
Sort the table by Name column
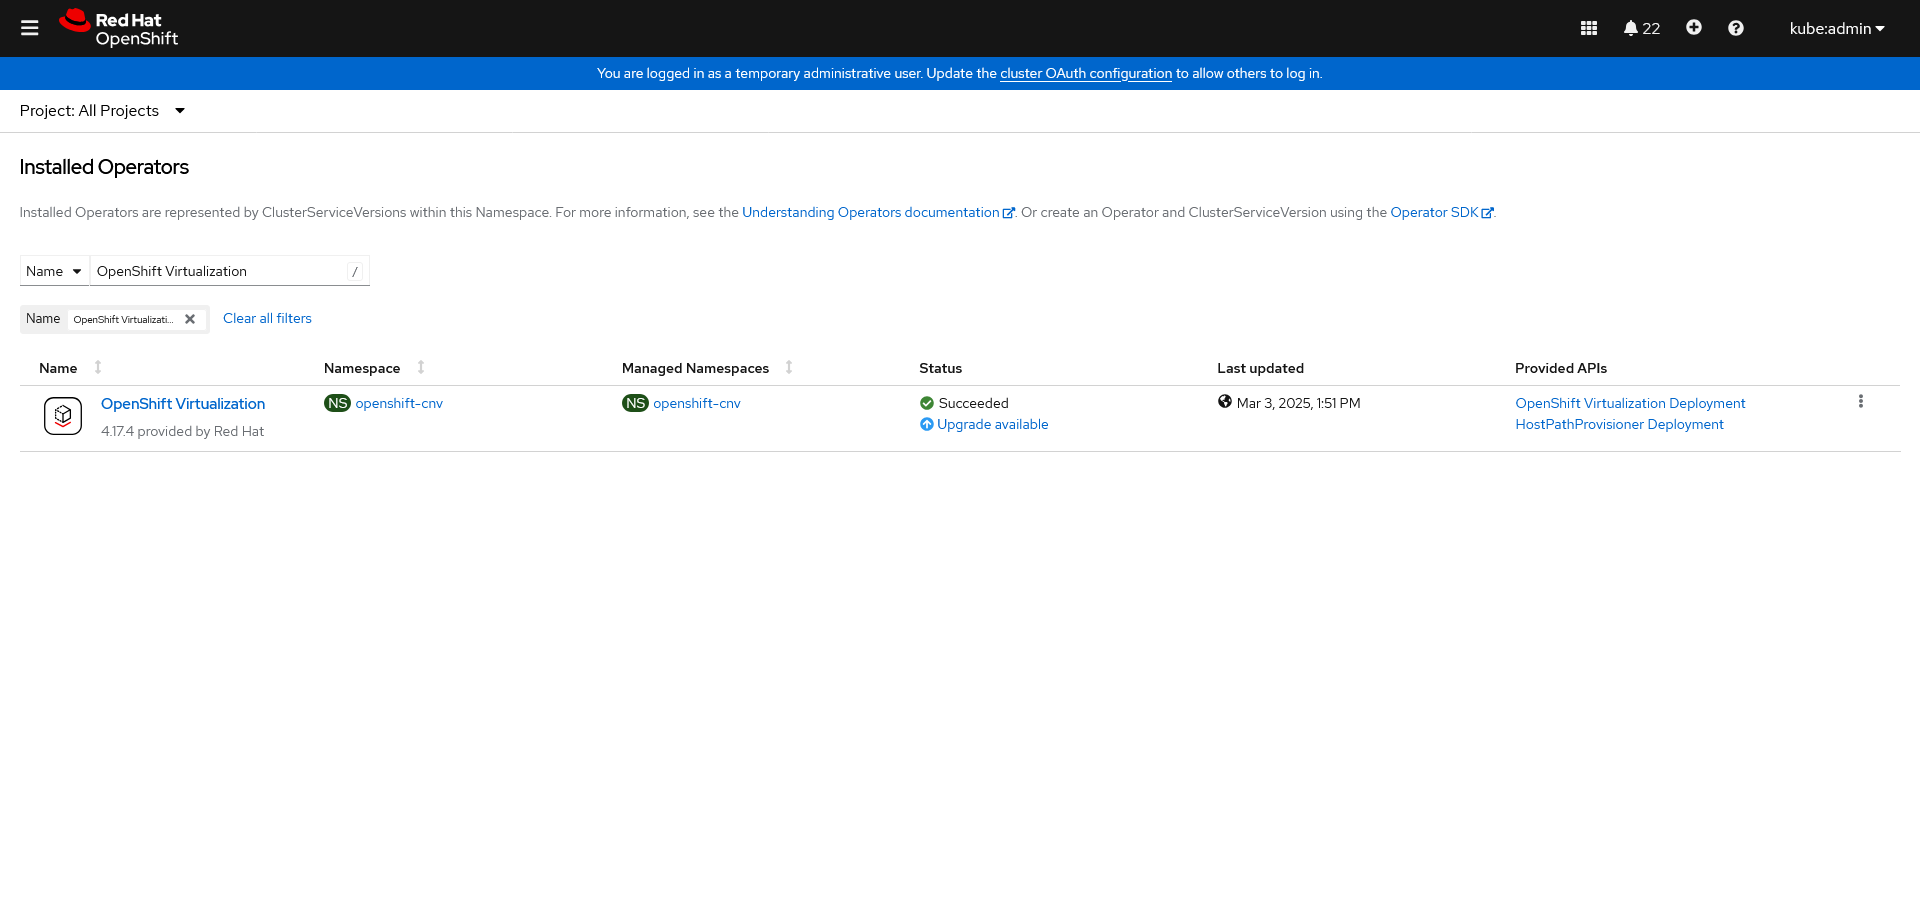[98, 368]
